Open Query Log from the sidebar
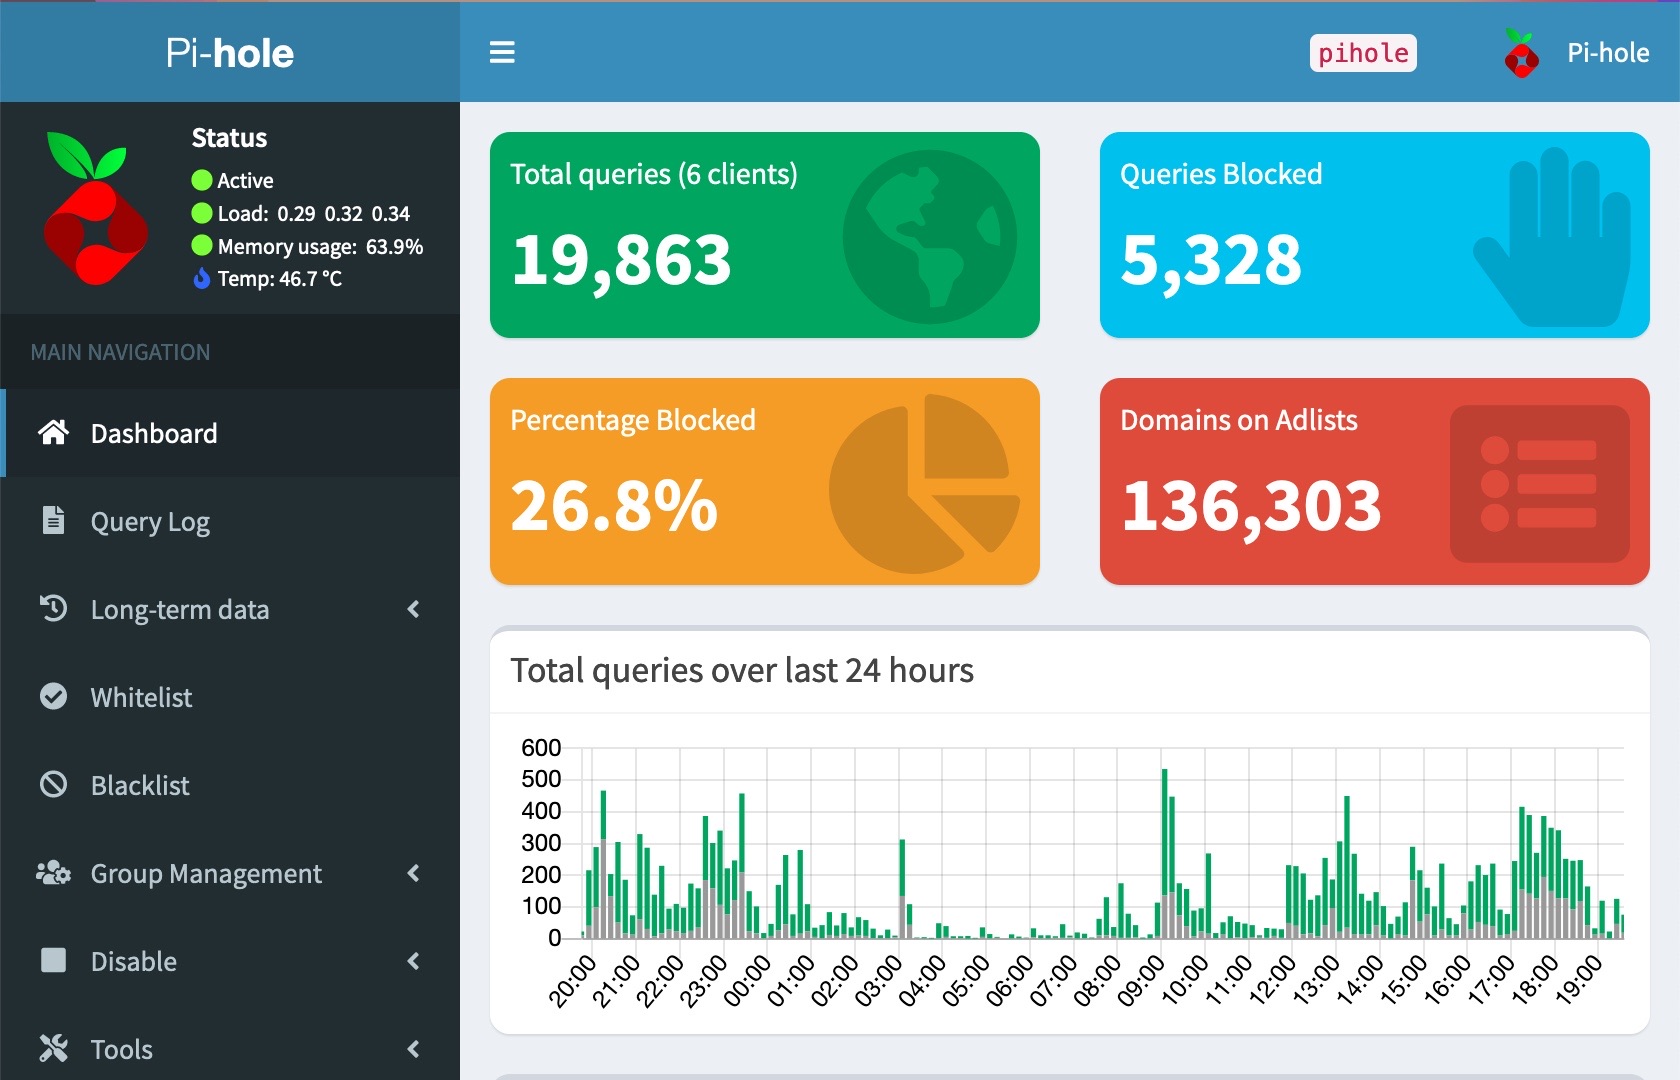 click(150, 520)
